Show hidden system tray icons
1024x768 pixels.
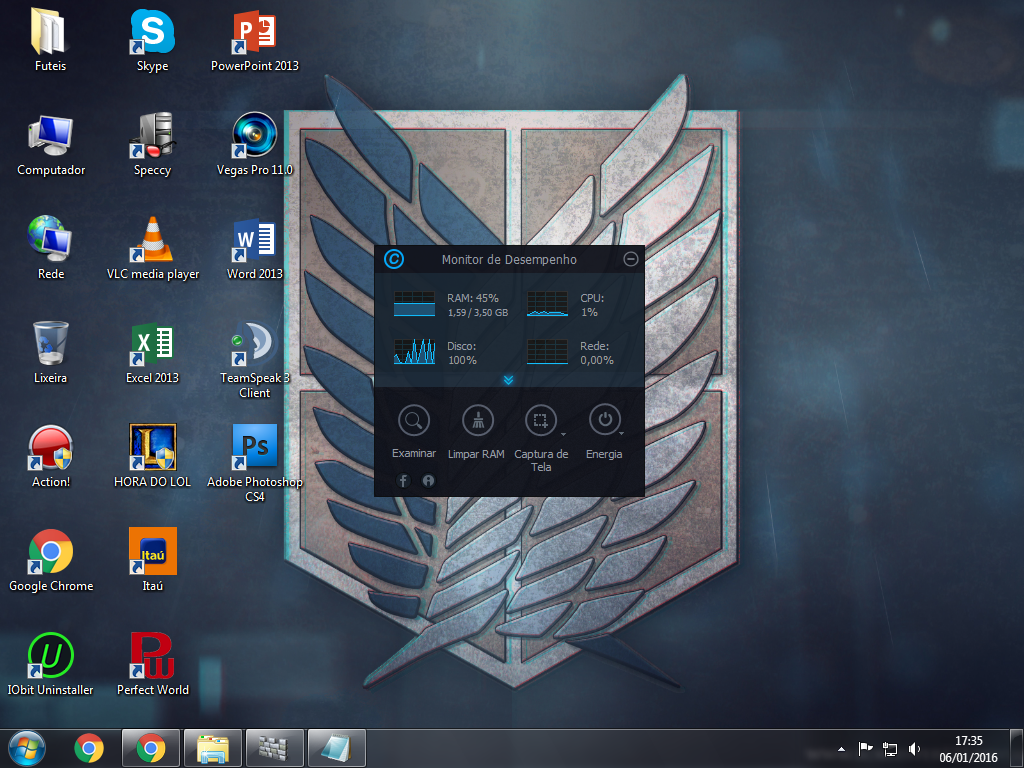coord(841,749)
